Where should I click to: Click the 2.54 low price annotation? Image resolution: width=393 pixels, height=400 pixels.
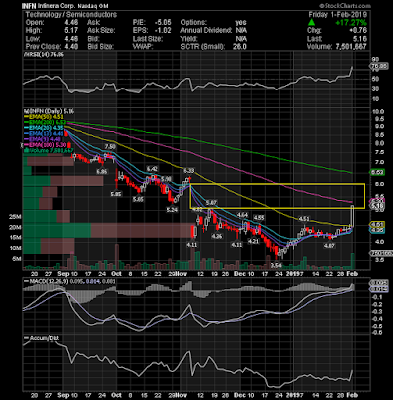point(276,265)
